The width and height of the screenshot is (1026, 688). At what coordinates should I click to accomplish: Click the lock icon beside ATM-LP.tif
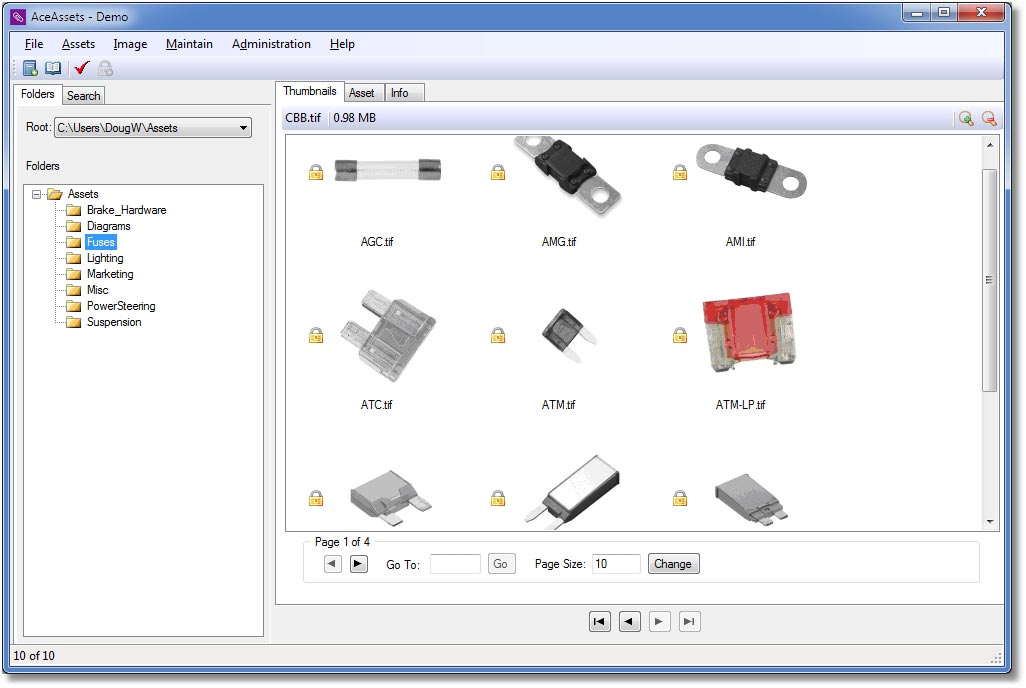pyautogui.click(x=680, y=335)
